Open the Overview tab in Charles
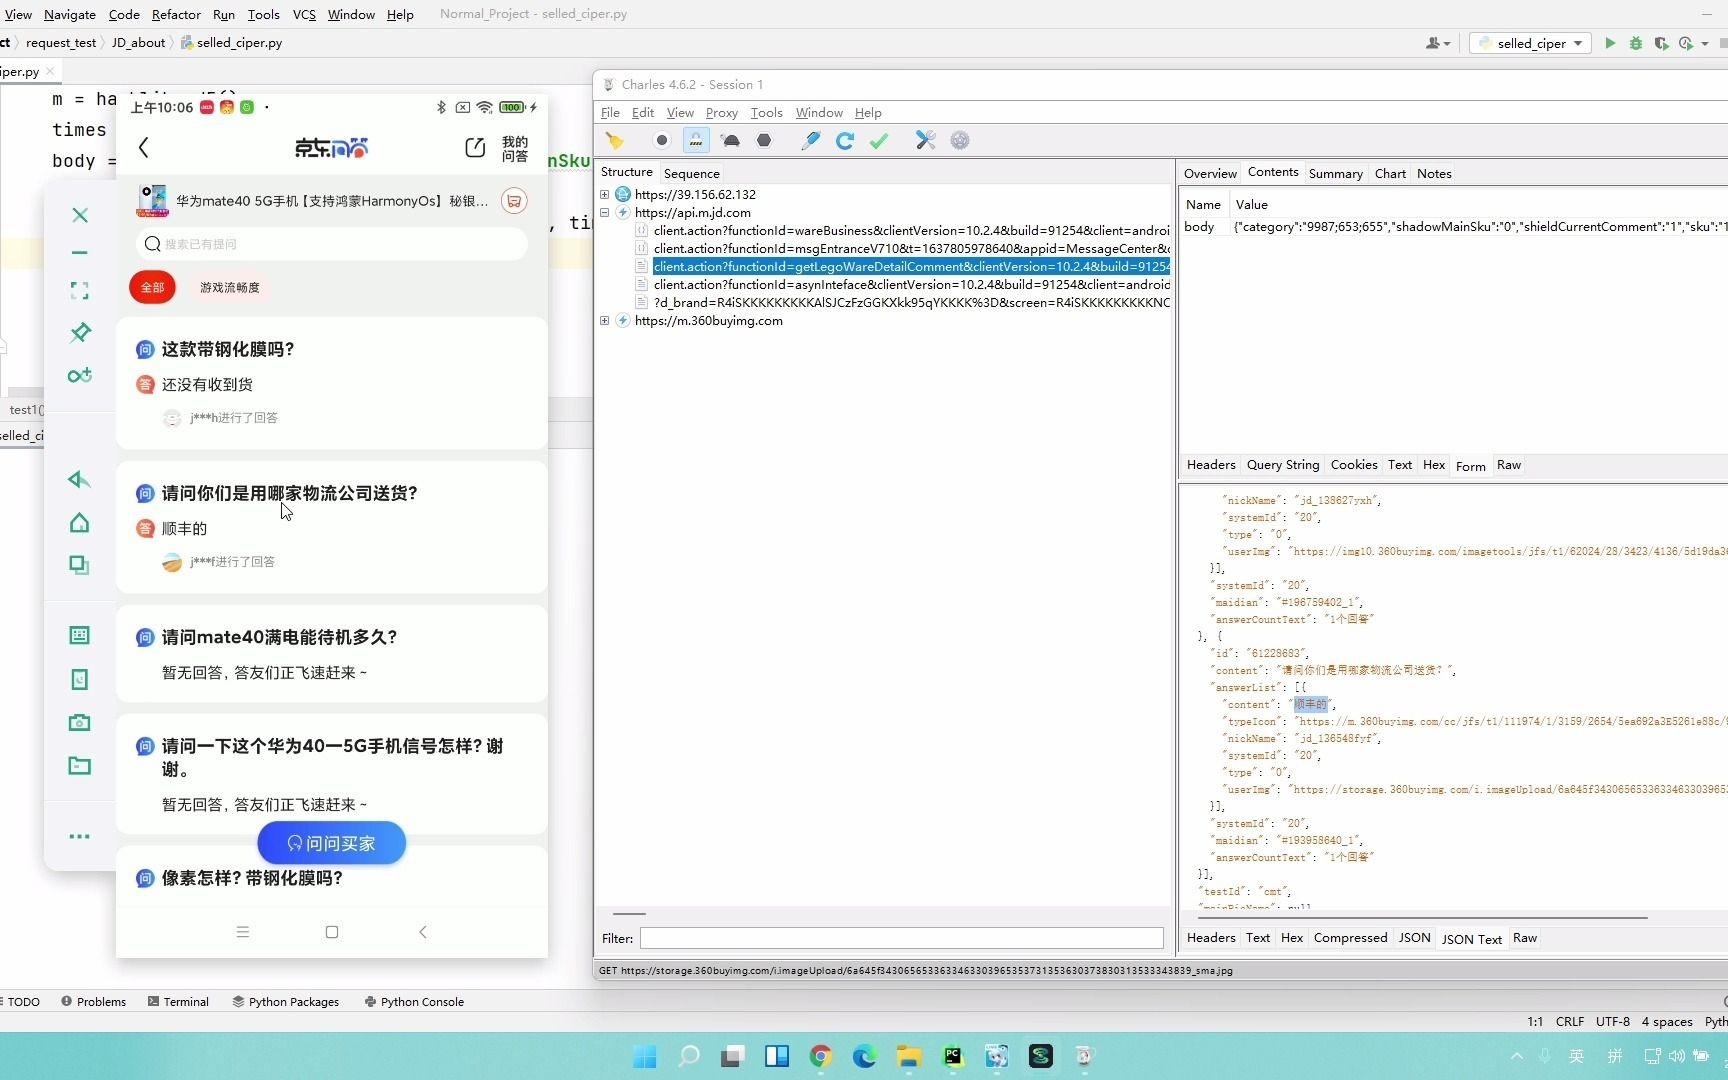This screenshot has width=1728, height=1080. (x=1210, y=173)
